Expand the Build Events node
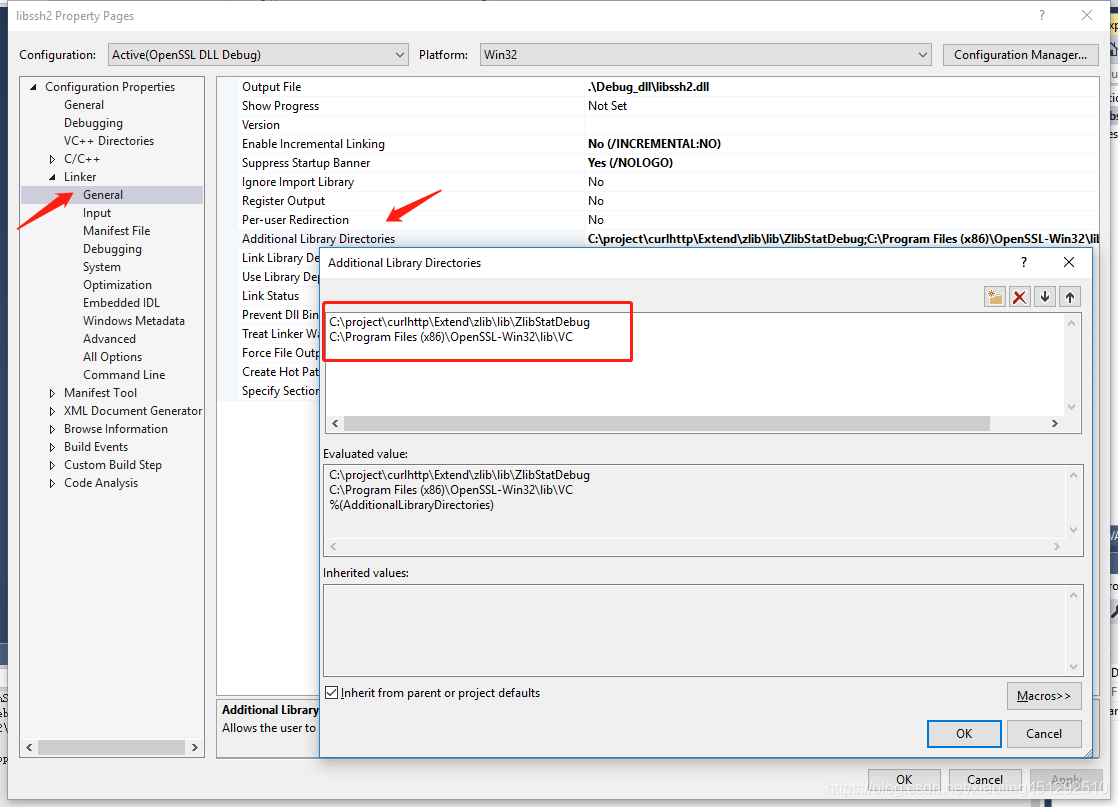 click(x=52, y=446)
